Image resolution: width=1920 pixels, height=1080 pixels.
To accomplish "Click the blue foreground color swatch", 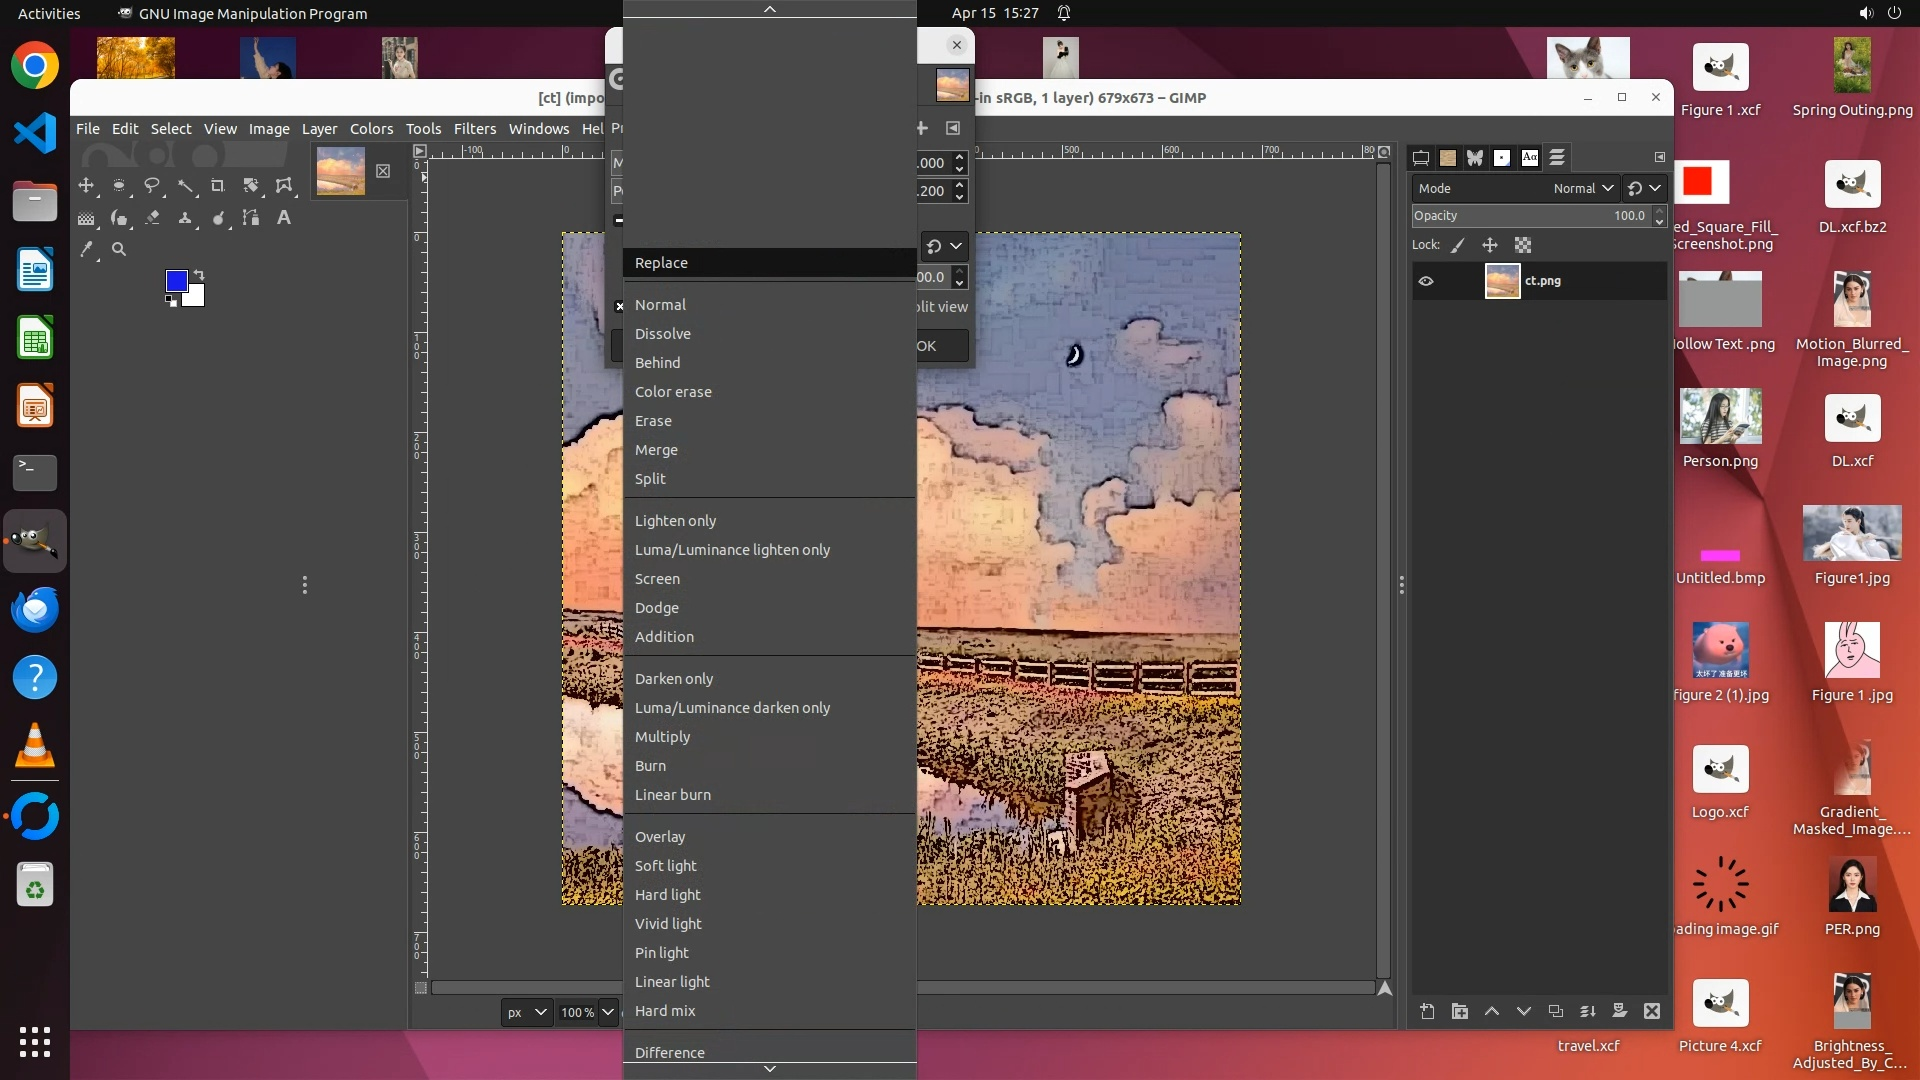I will tap(176, 281).
